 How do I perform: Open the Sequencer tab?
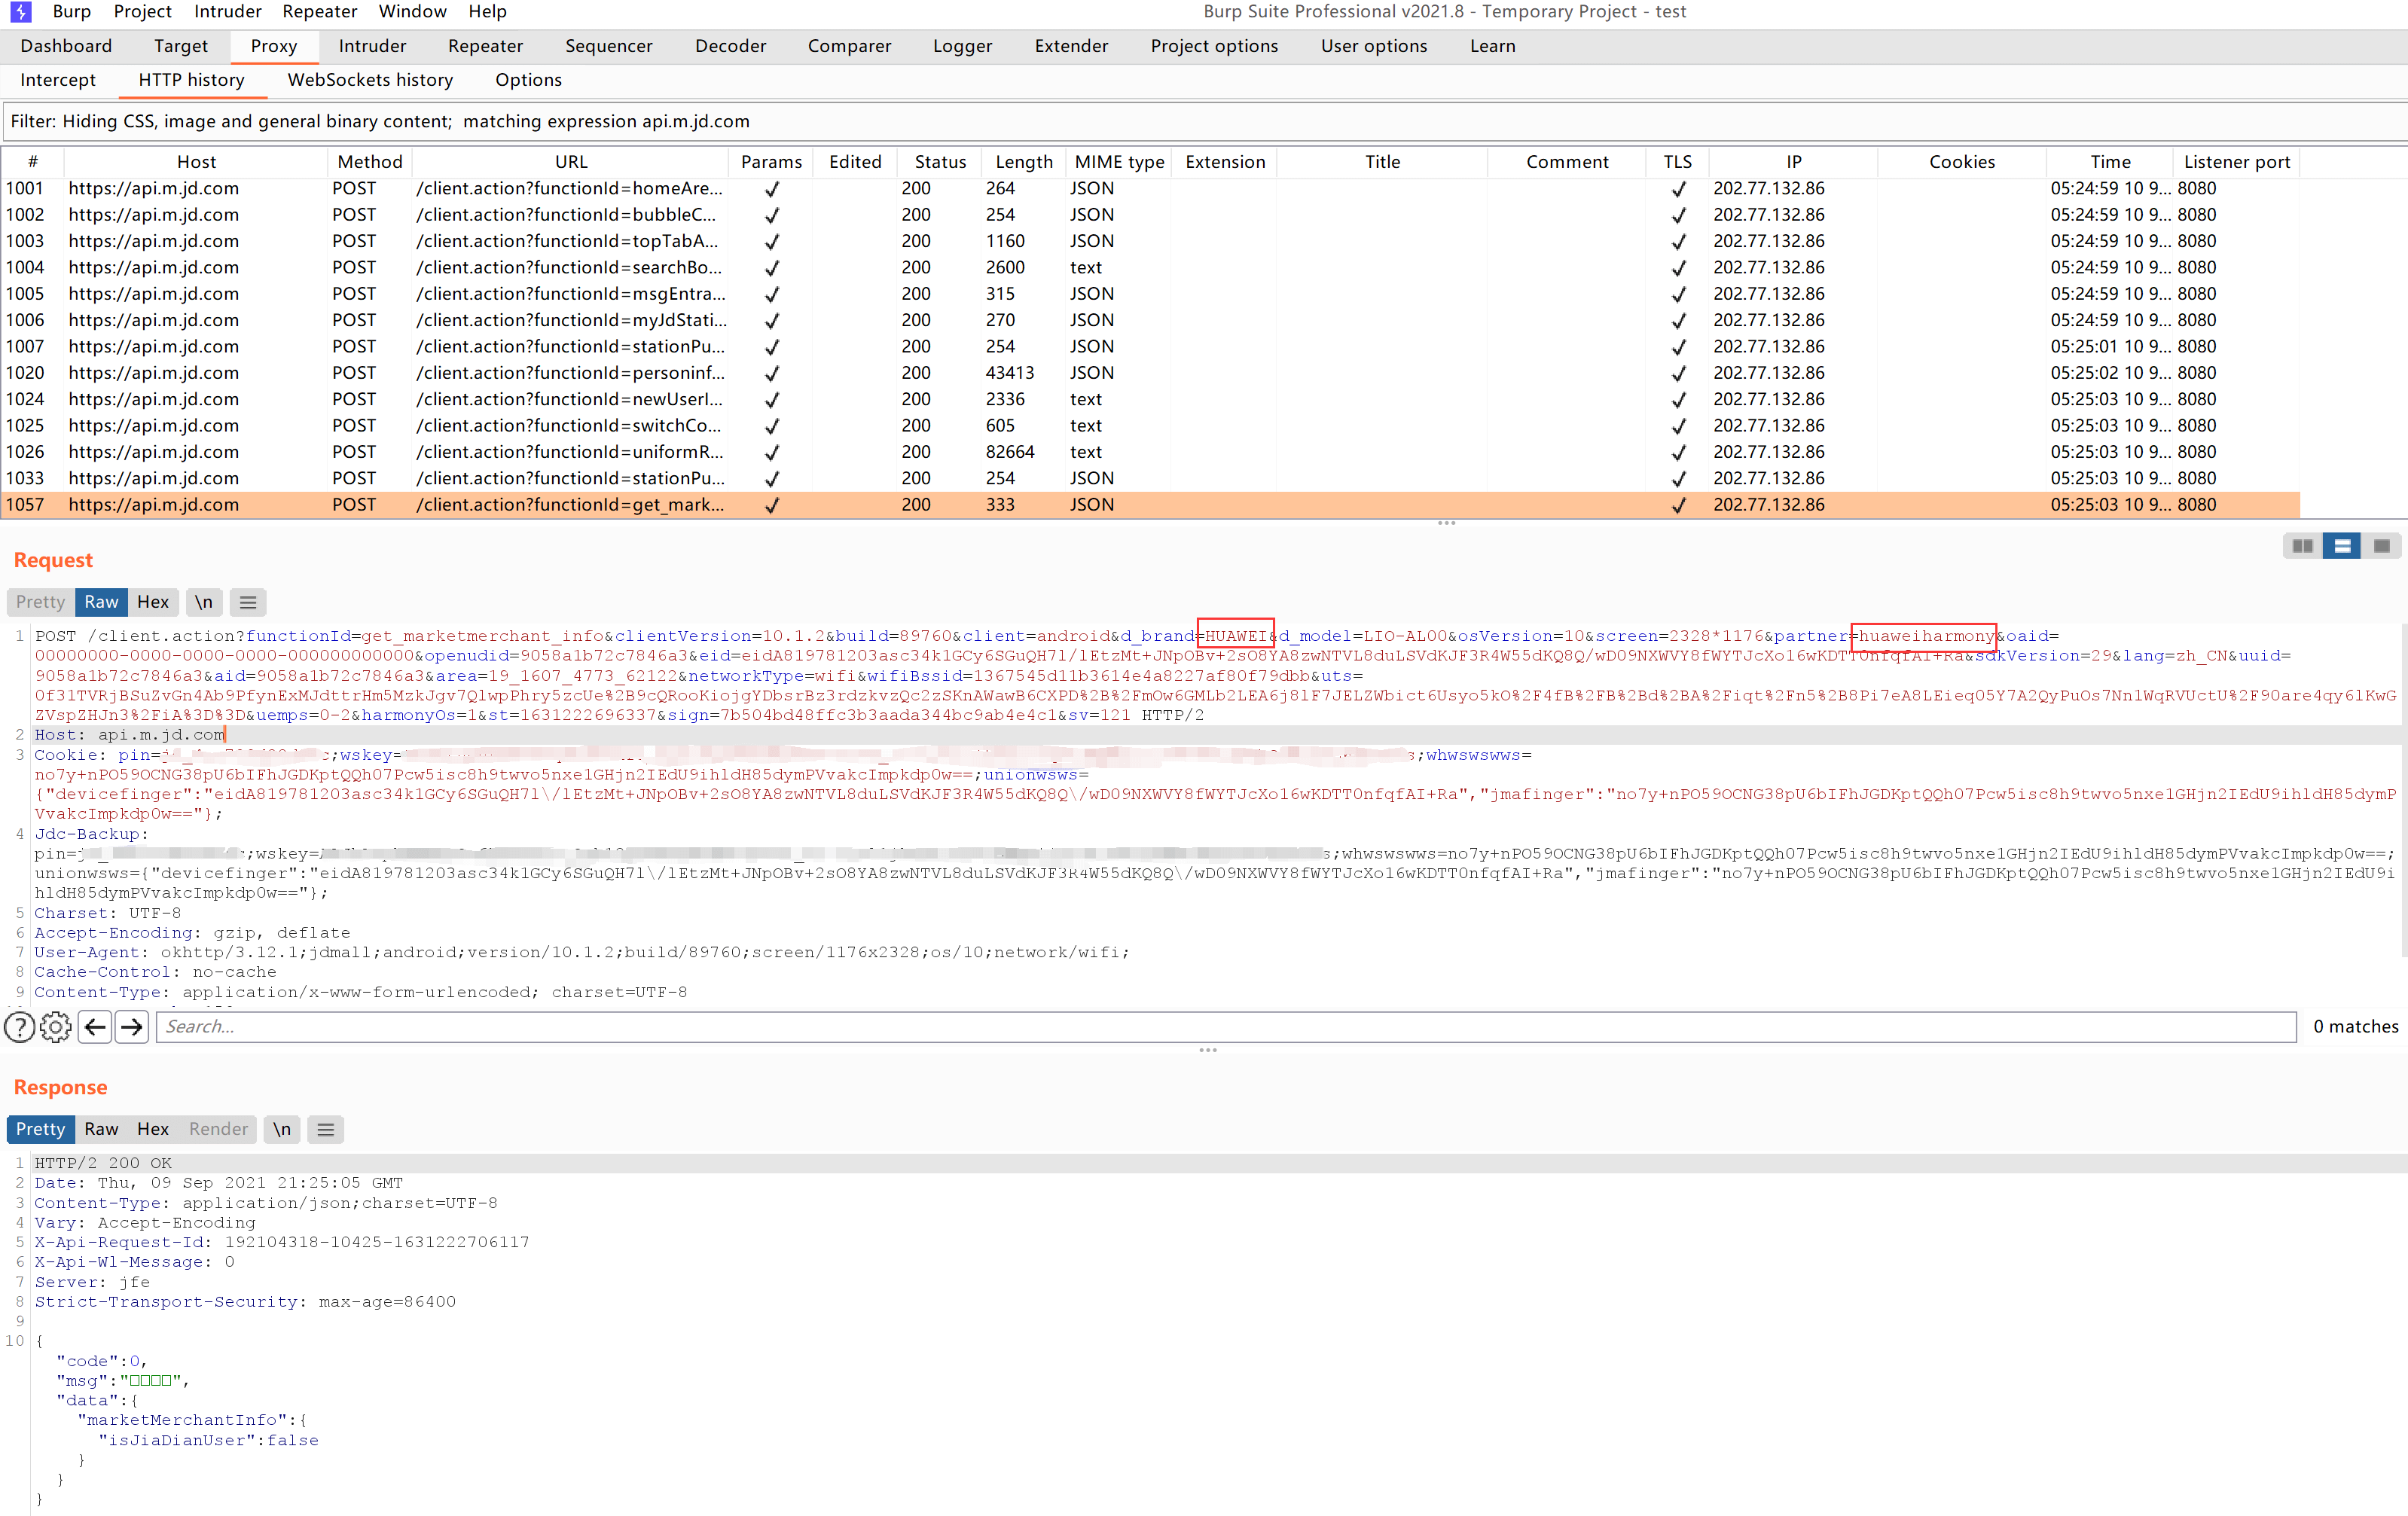pyautogui.click(x=609, y=46)
